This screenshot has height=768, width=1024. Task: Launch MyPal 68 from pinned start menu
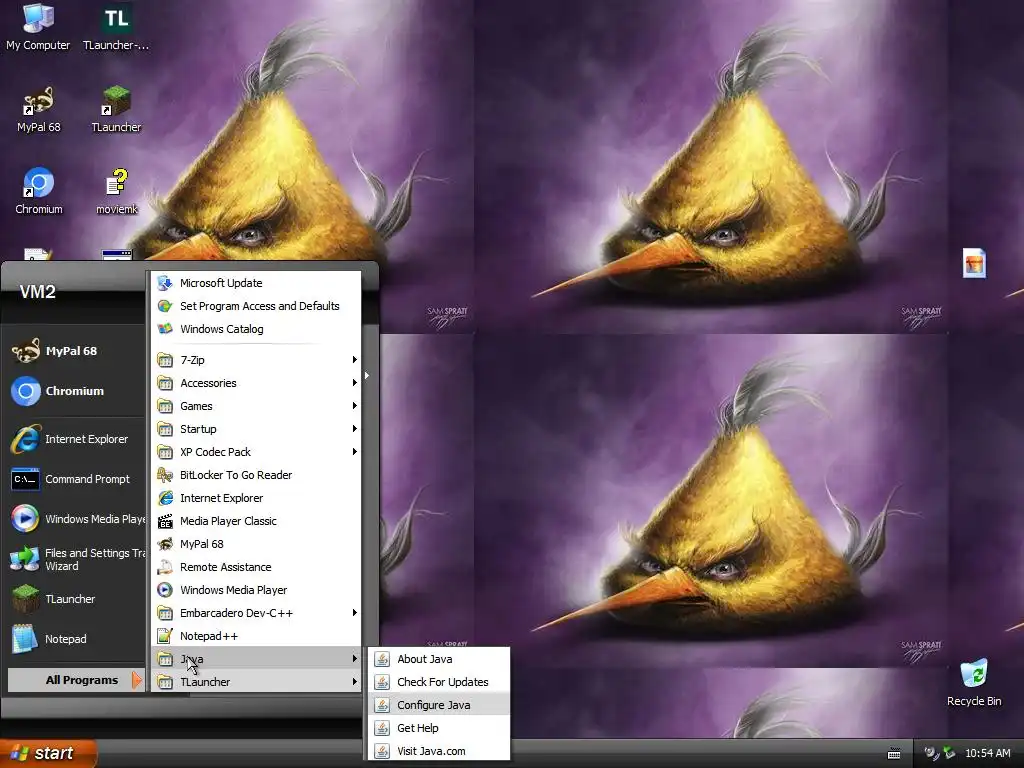(76, 351)
